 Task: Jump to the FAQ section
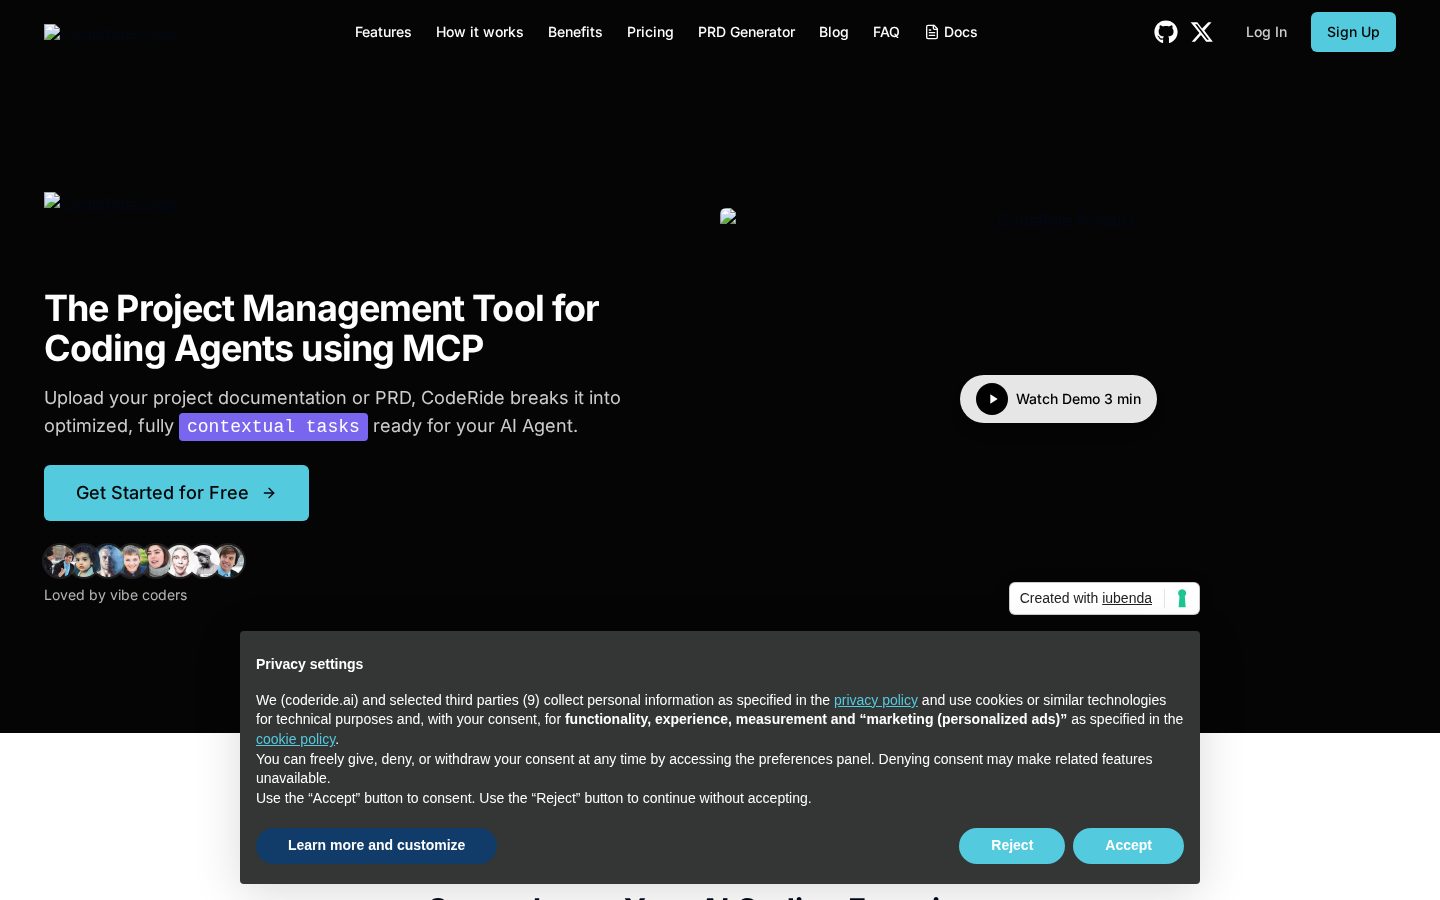(886, 32)
